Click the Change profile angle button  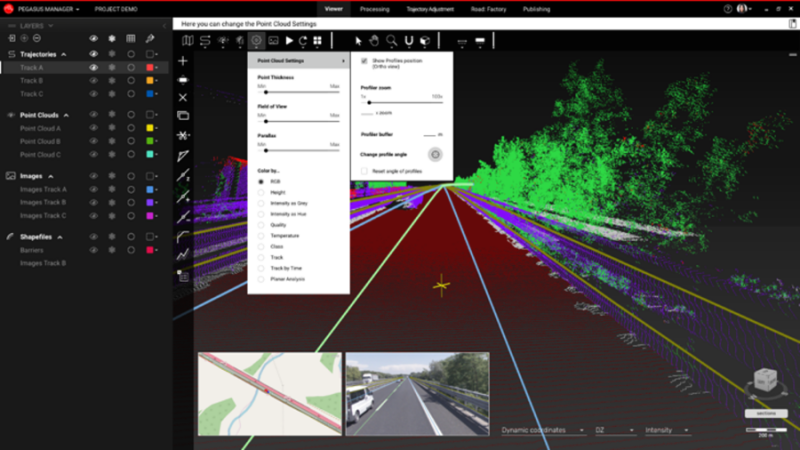pyautogui.click(x=435, y=154)
